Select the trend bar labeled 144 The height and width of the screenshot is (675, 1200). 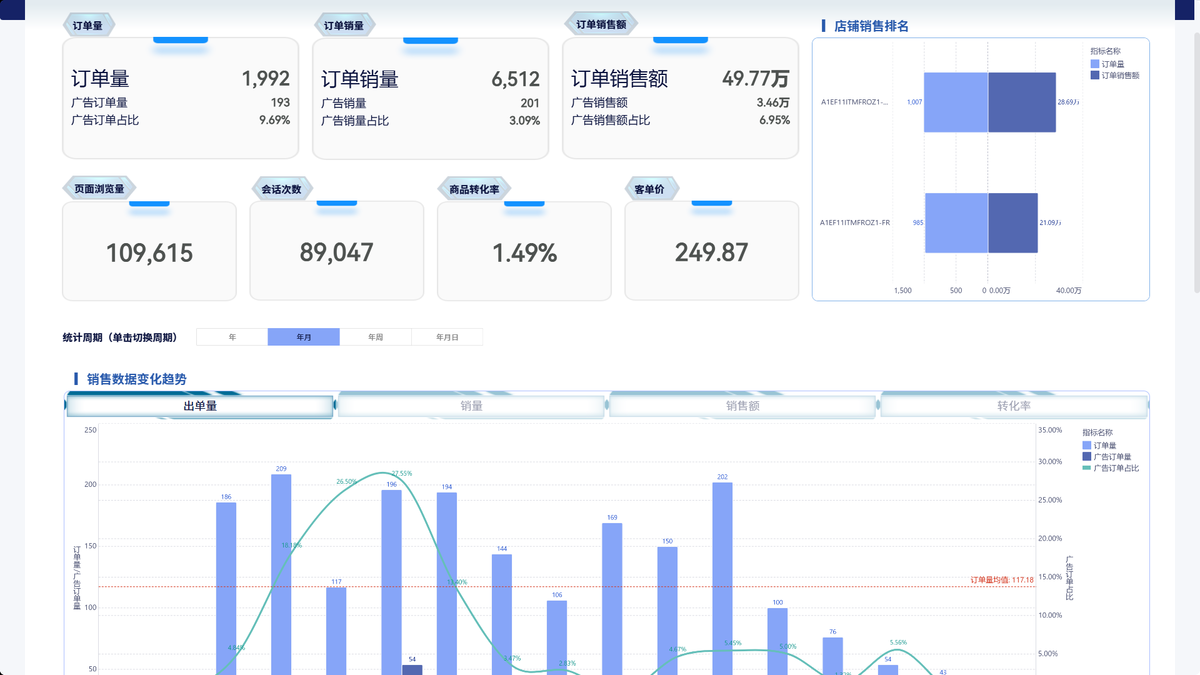502,614
